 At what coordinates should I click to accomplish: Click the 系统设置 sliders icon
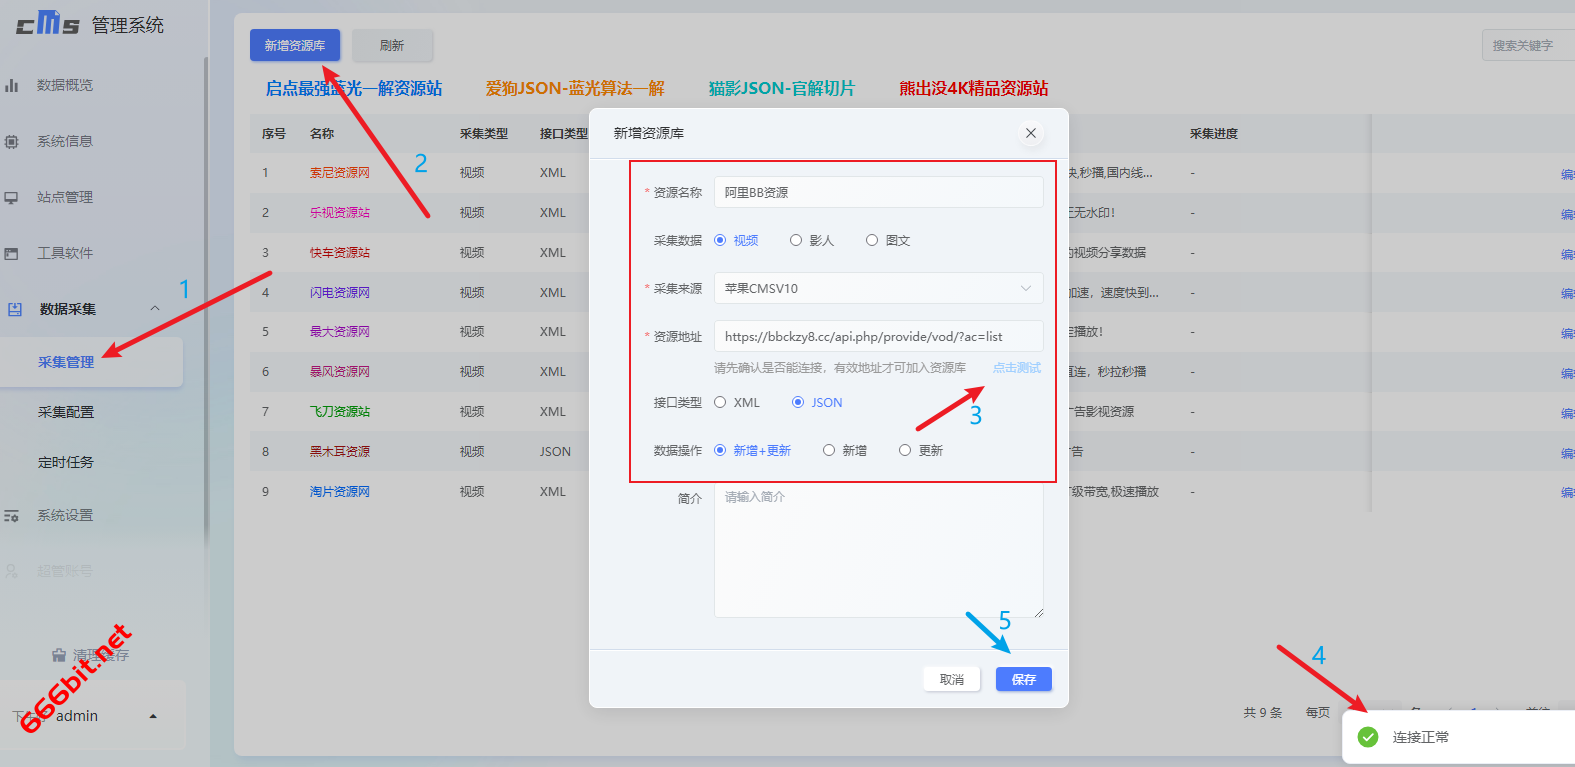[12, 515]
